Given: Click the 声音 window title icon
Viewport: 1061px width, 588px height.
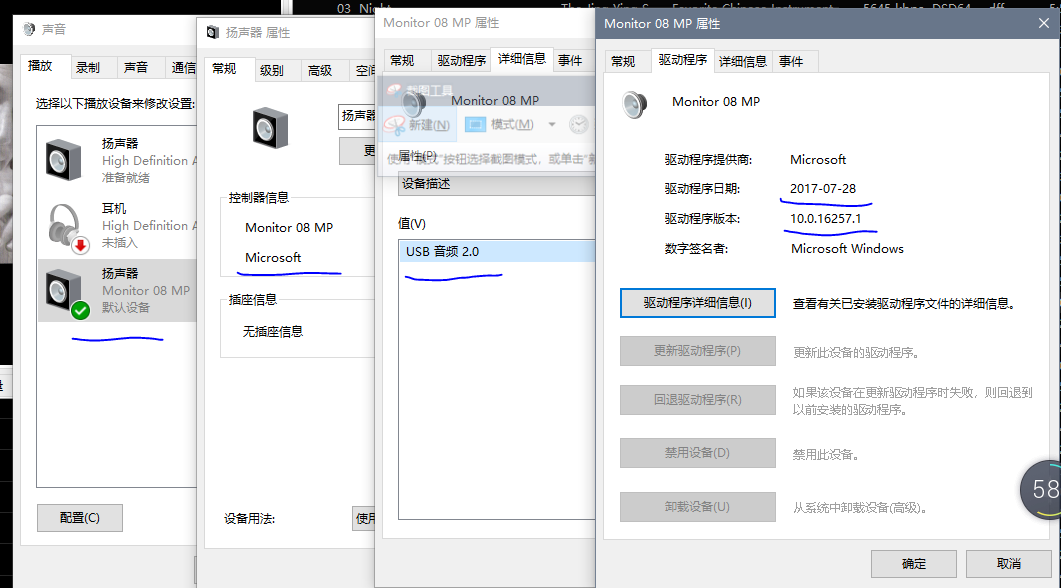Looking at the screenshot, I should click(x=30, y=32).
